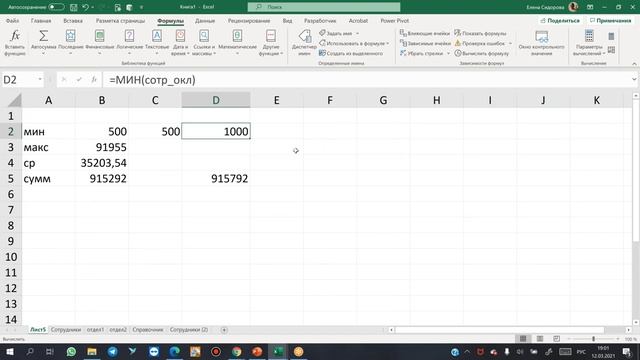The height and width of the screenshot is (360, 640).
Task: Open Lookup and Reference functions icon
Action: [x=204, y=36]
